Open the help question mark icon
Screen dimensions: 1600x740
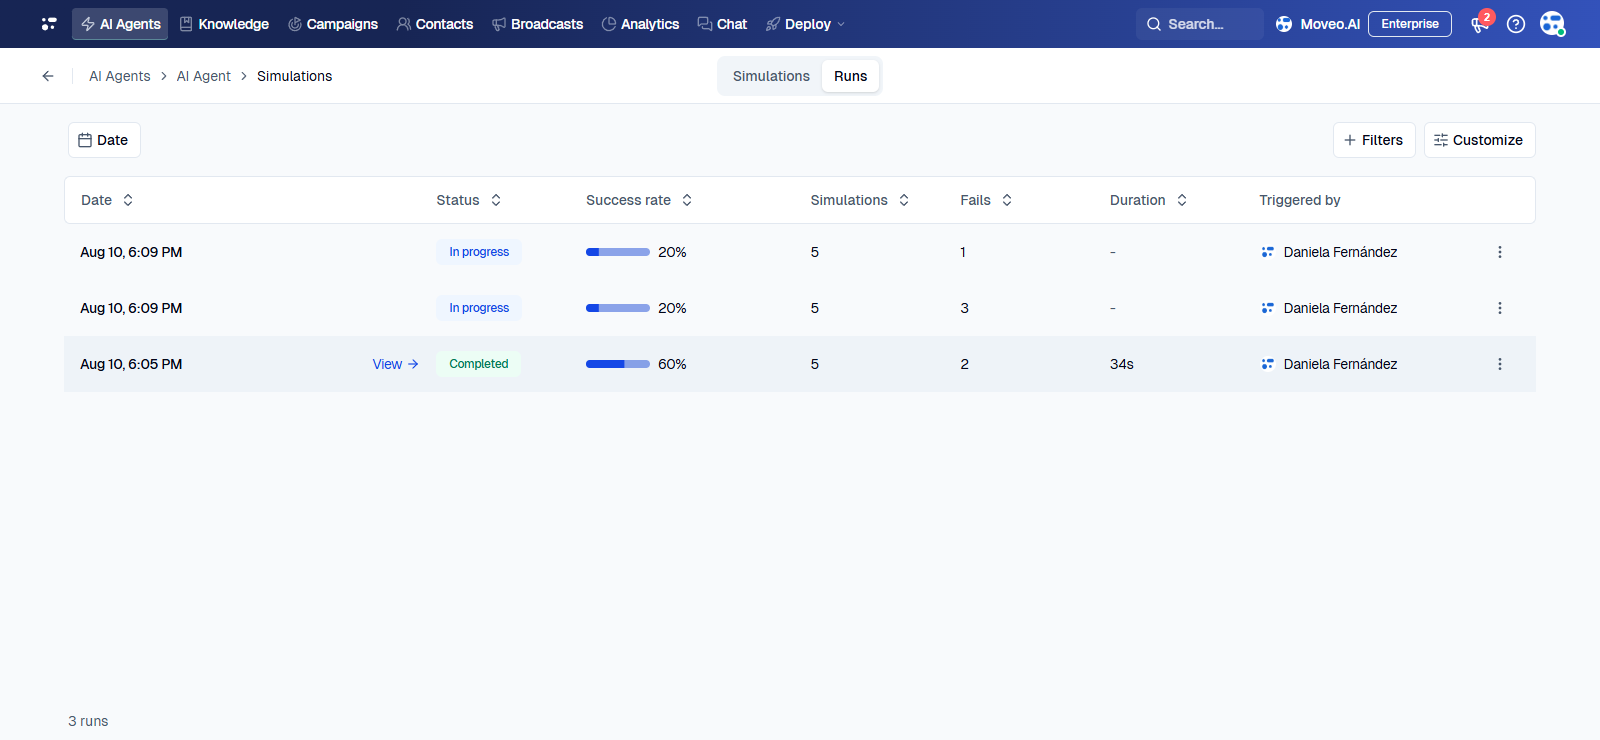(1516, 24)
